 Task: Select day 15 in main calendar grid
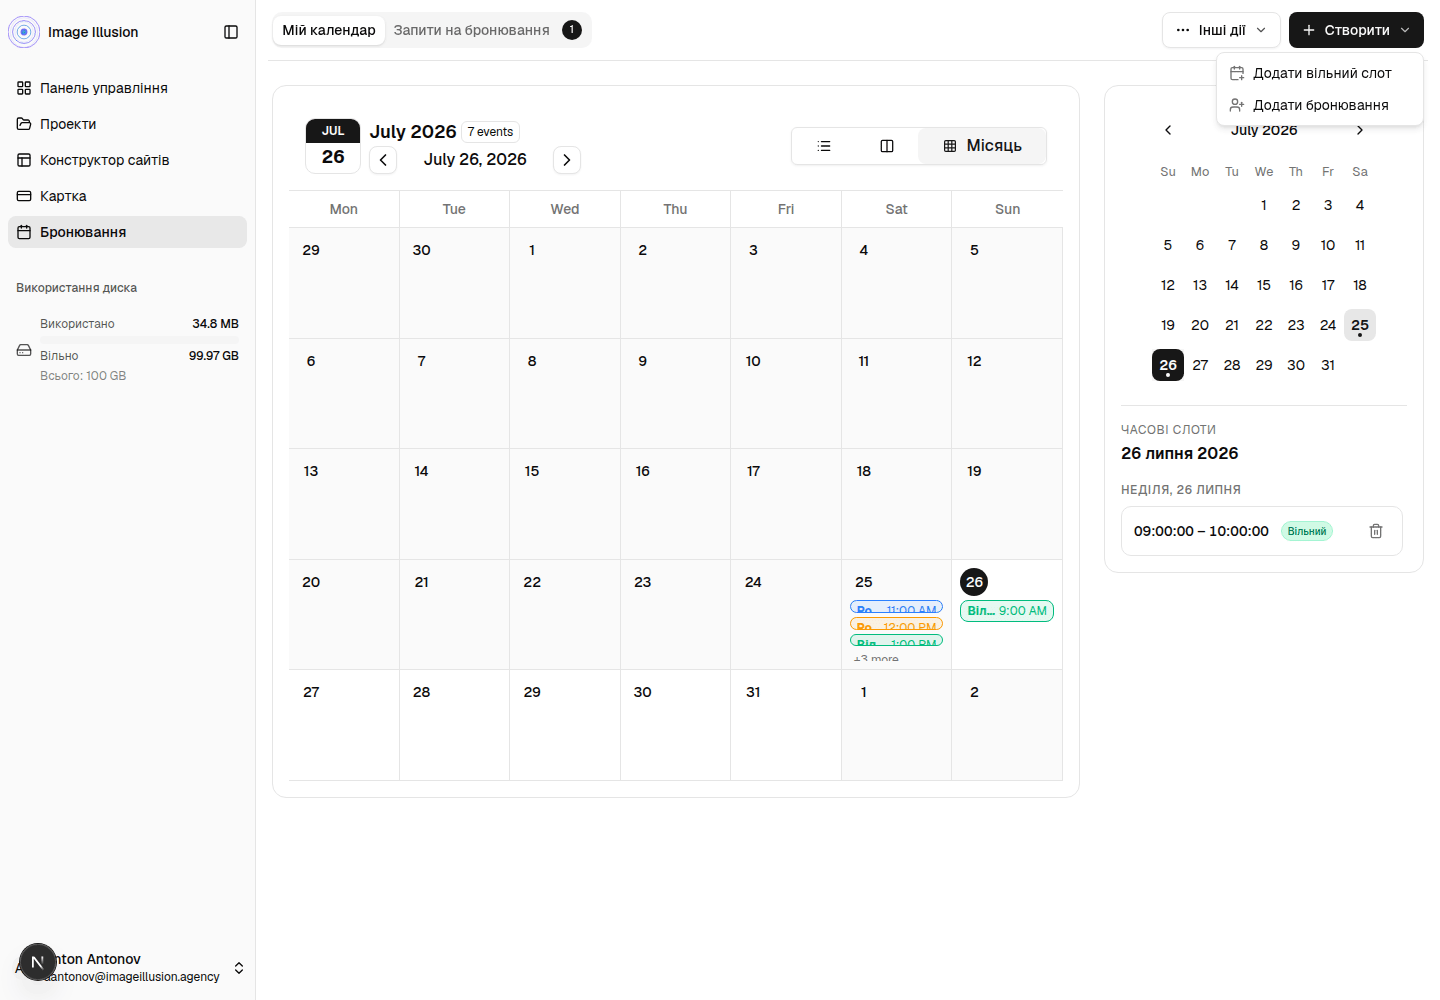click(x=532, y=471)
